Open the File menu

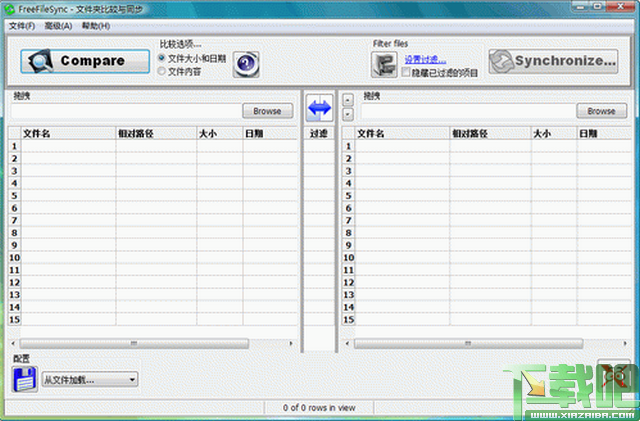pyautogui.click(x=22, y=26)
